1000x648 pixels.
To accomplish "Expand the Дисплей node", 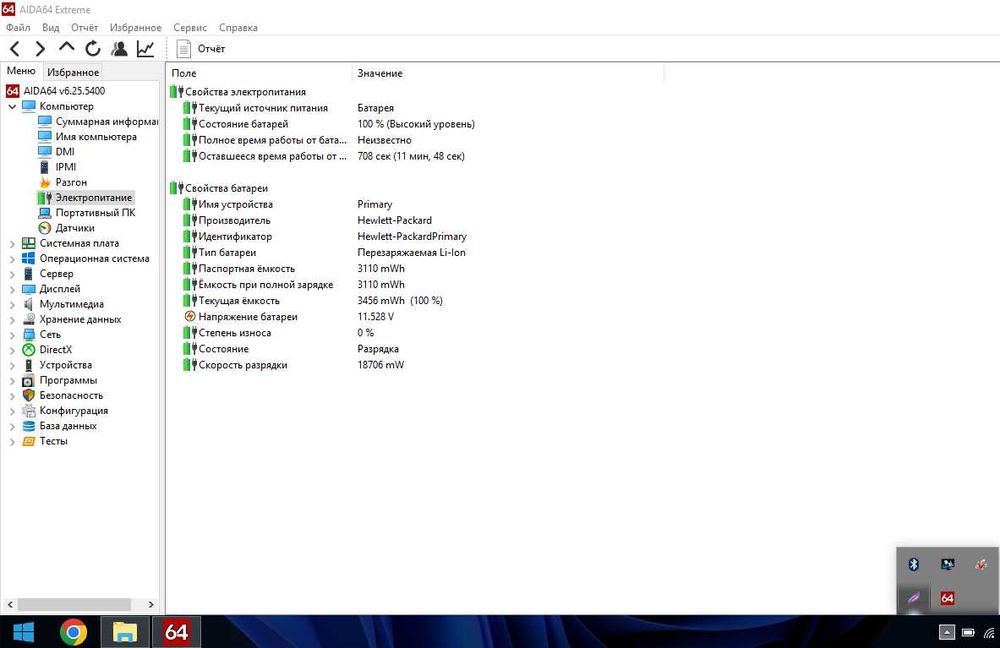I will click(12, 290).
